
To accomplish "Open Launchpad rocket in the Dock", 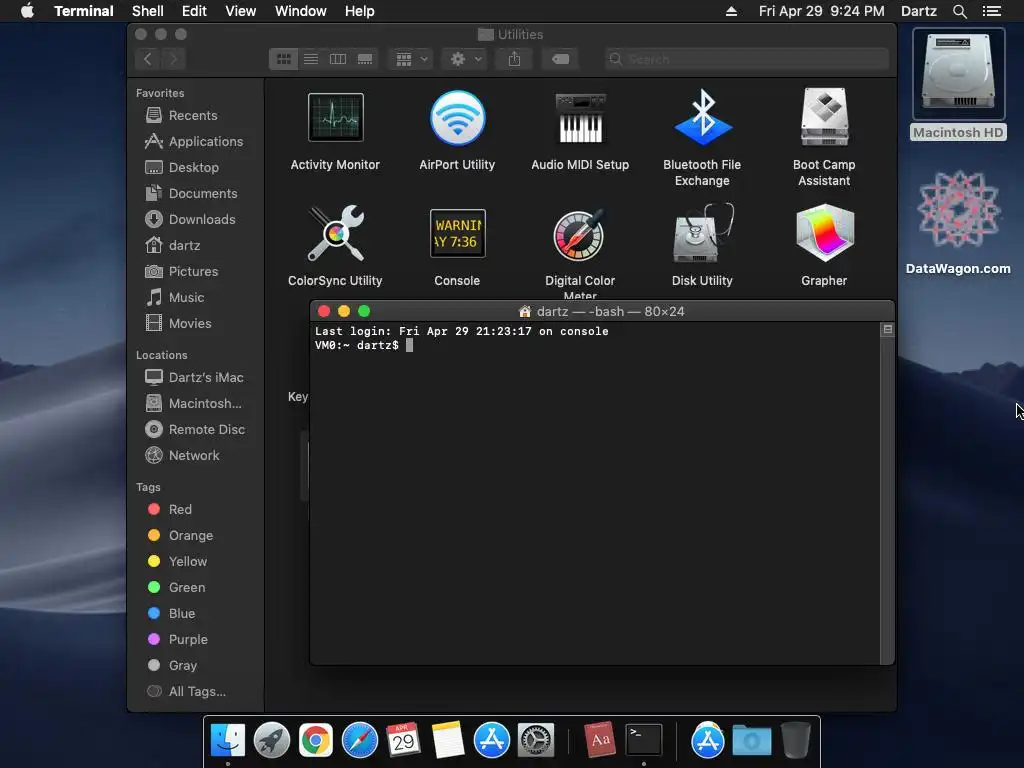I will click(272, 740).
